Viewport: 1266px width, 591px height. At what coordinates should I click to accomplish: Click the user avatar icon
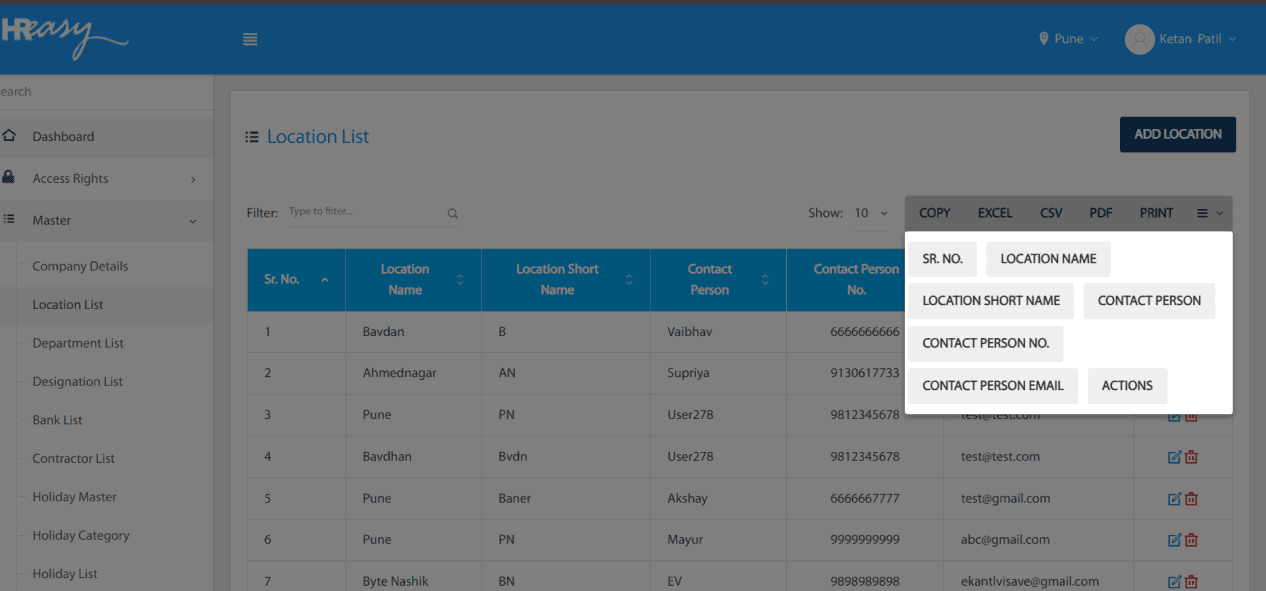click(1139, 39)
